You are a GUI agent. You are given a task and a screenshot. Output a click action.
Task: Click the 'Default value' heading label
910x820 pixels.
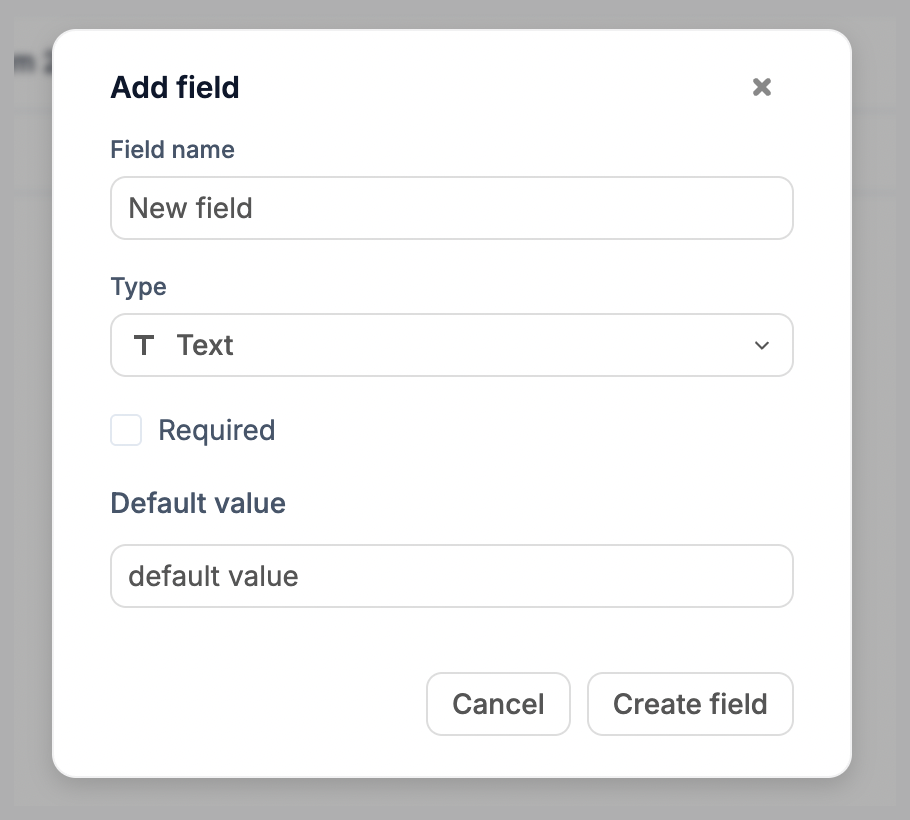(x=198, y=503)
